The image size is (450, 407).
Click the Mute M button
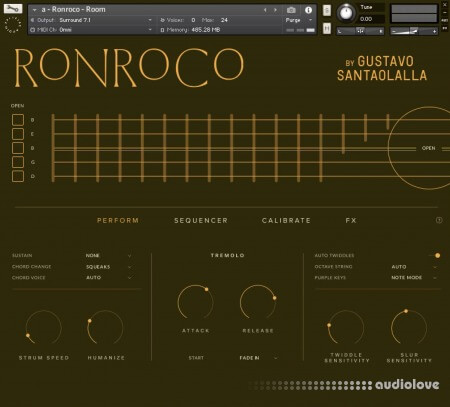click(x=327, y=29)
